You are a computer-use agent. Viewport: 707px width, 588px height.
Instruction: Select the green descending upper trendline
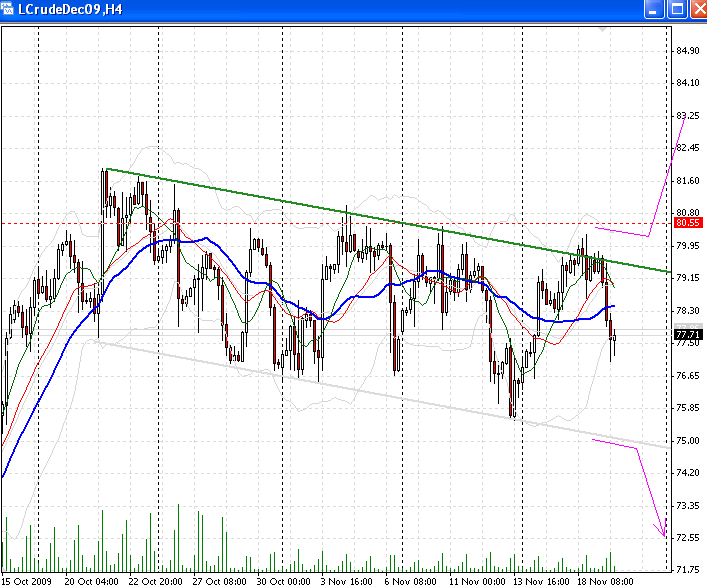coord(388,220)
